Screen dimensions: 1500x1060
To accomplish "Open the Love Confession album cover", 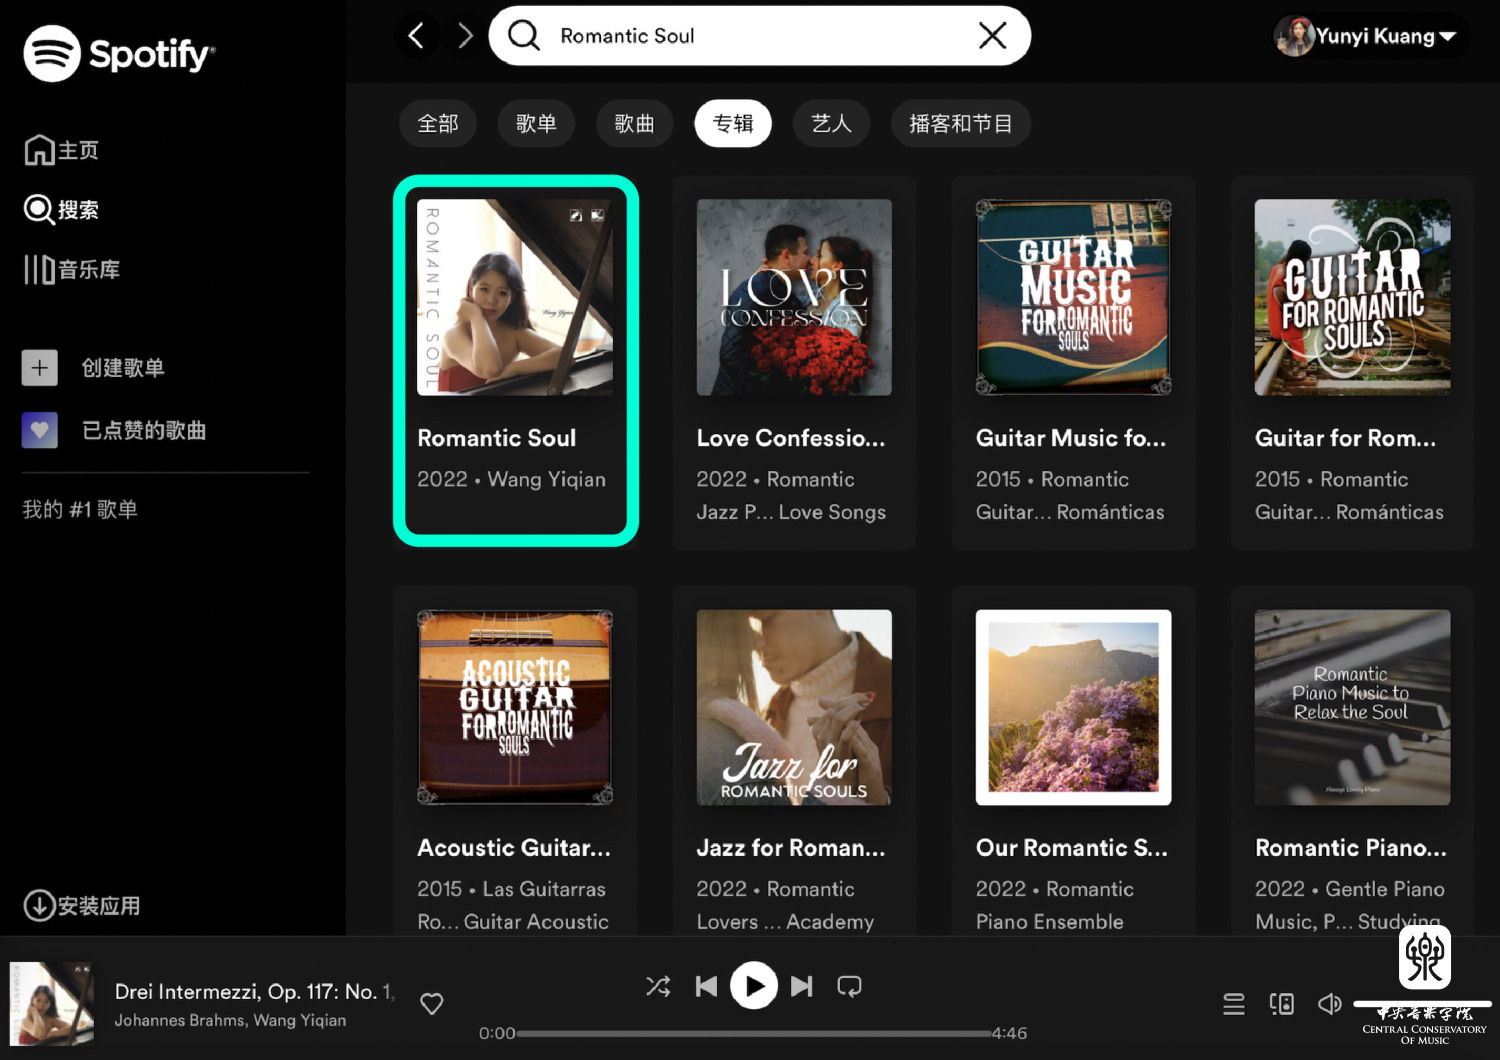I will tap(794, 297).
